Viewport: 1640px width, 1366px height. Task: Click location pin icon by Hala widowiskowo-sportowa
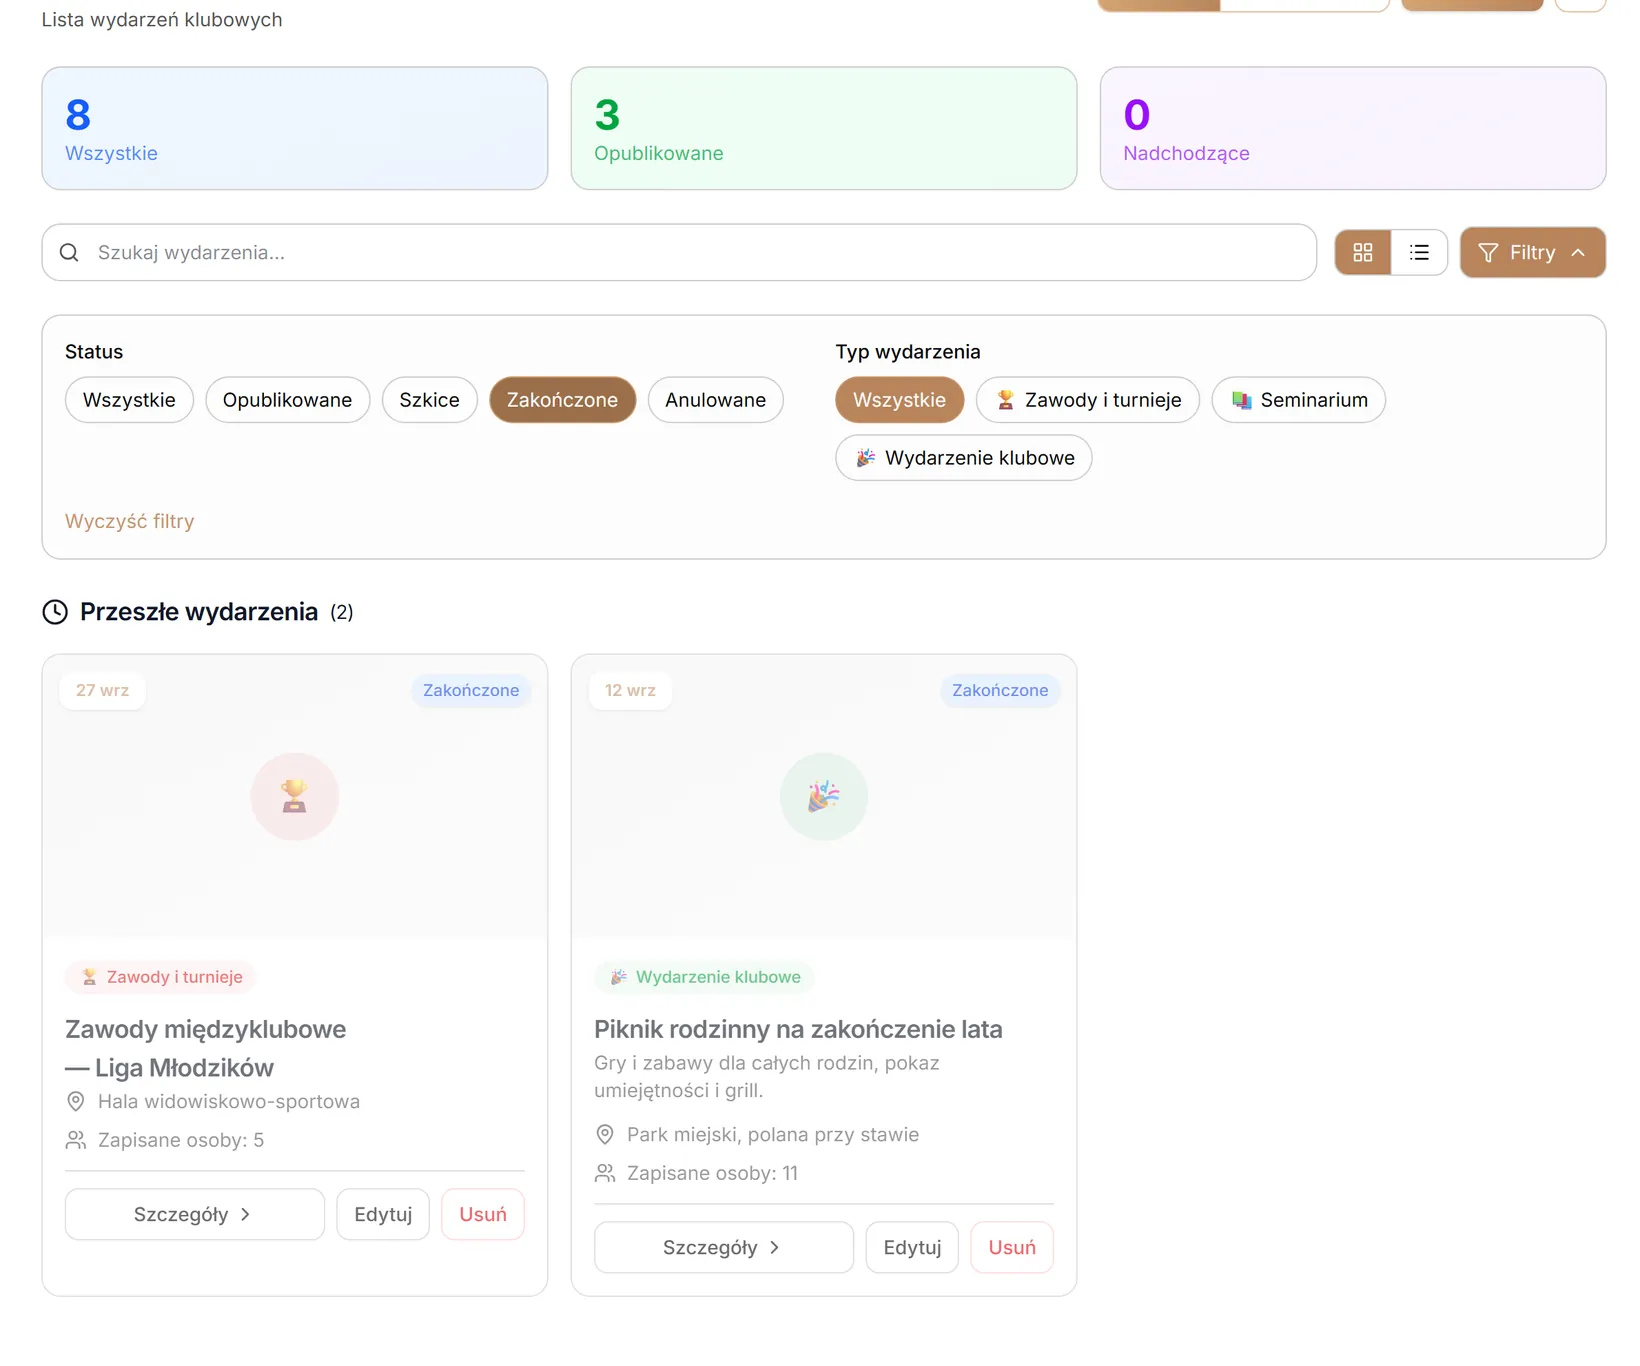(x=75, y=1101)
